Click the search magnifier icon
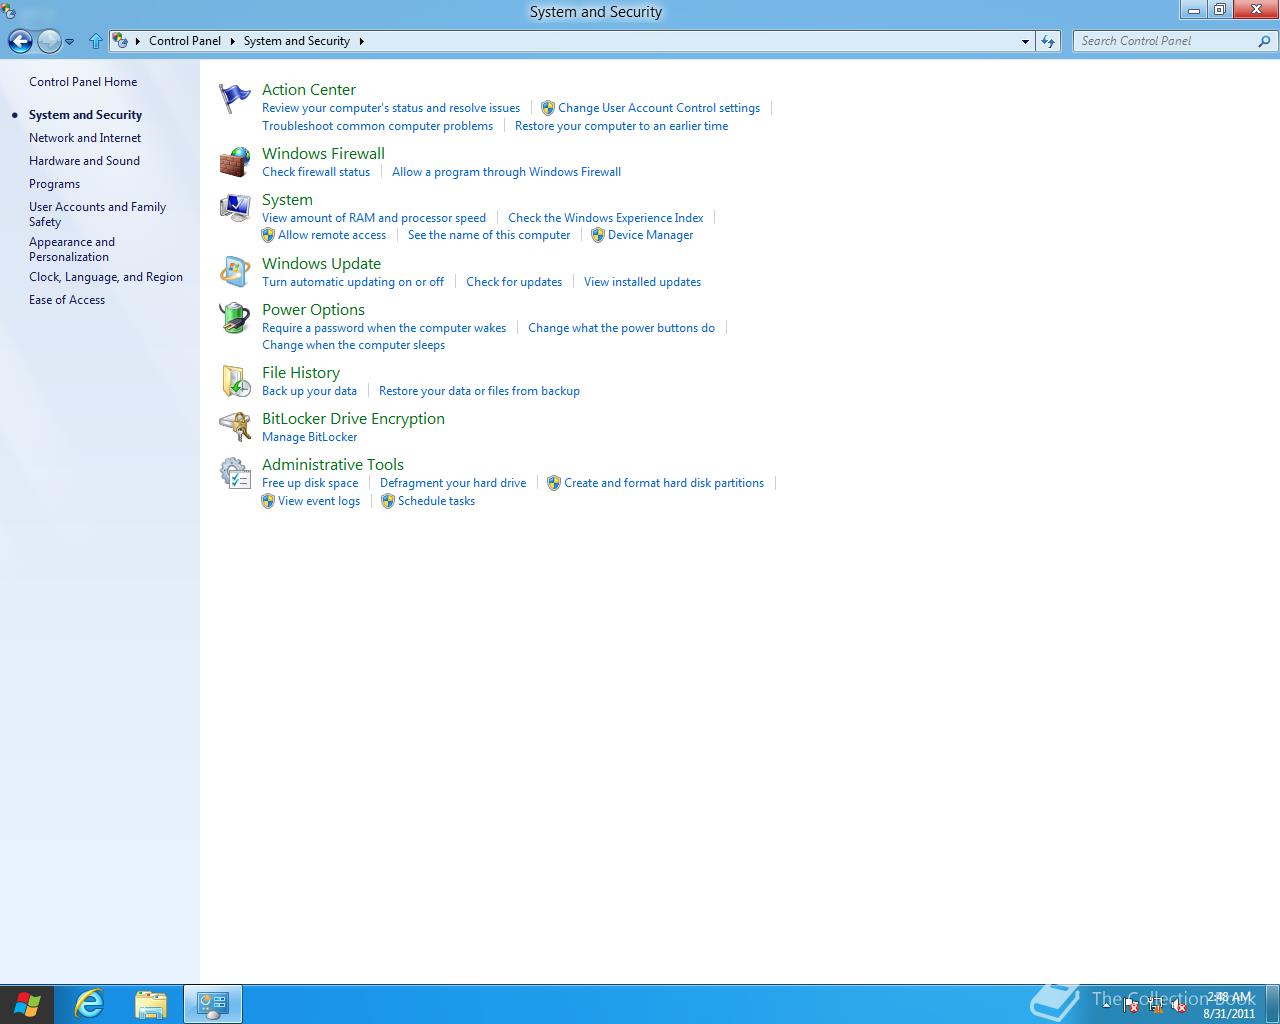The height and width of the screenshot is (1024, 1280). pos(1264,41)
